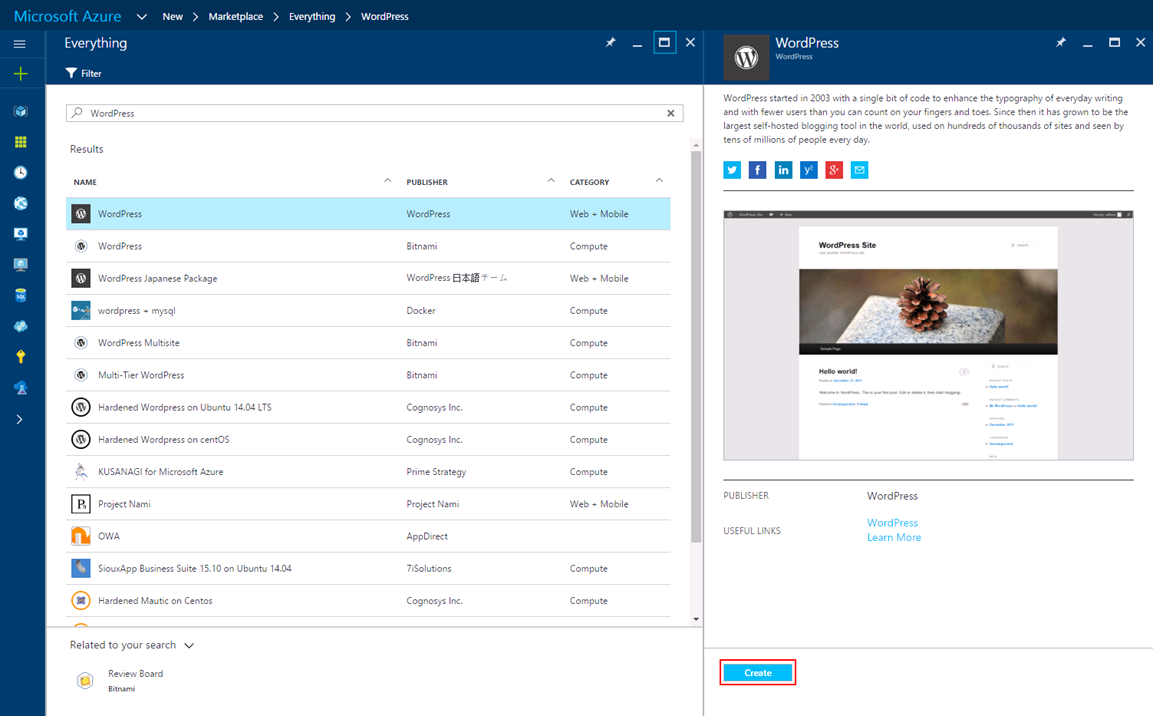Open the globe app services icon in sidebar
The height and width of the screenshot is (716, 1153).
coord(21,204)
